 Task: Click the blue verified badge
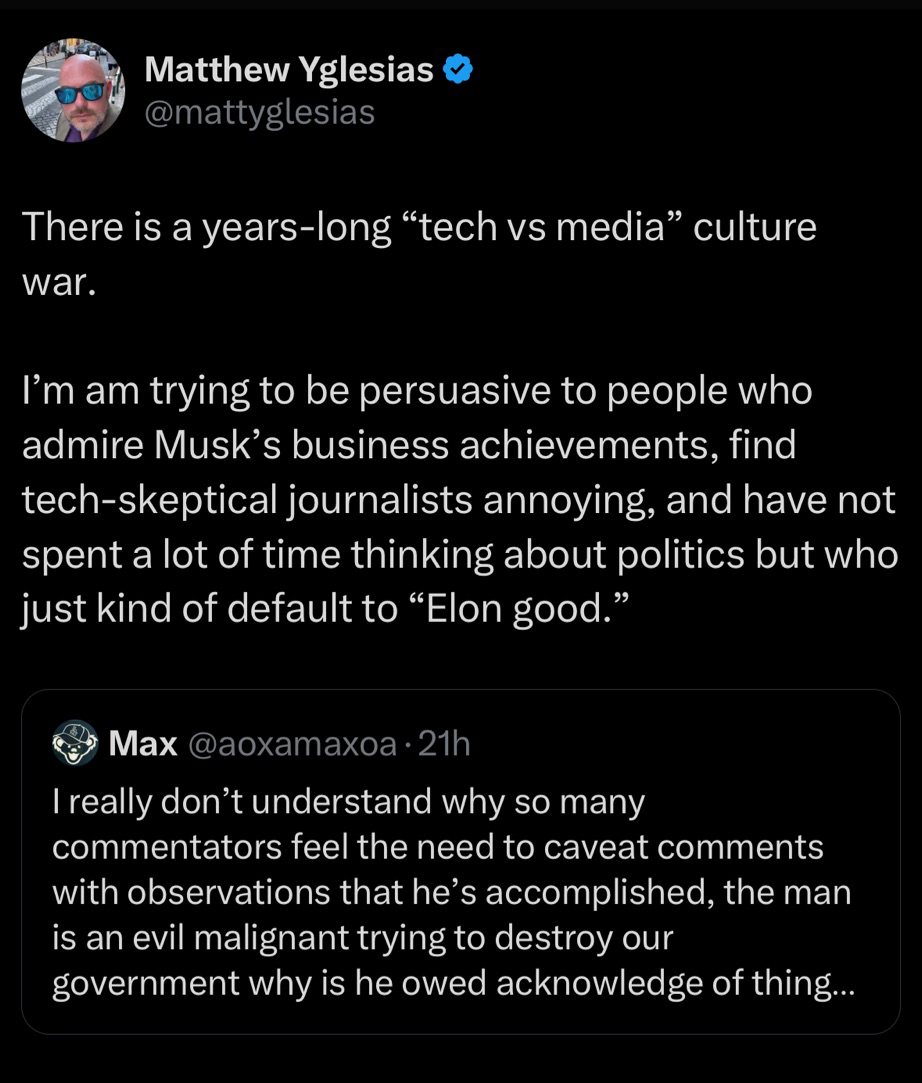(x=458, y=69)
